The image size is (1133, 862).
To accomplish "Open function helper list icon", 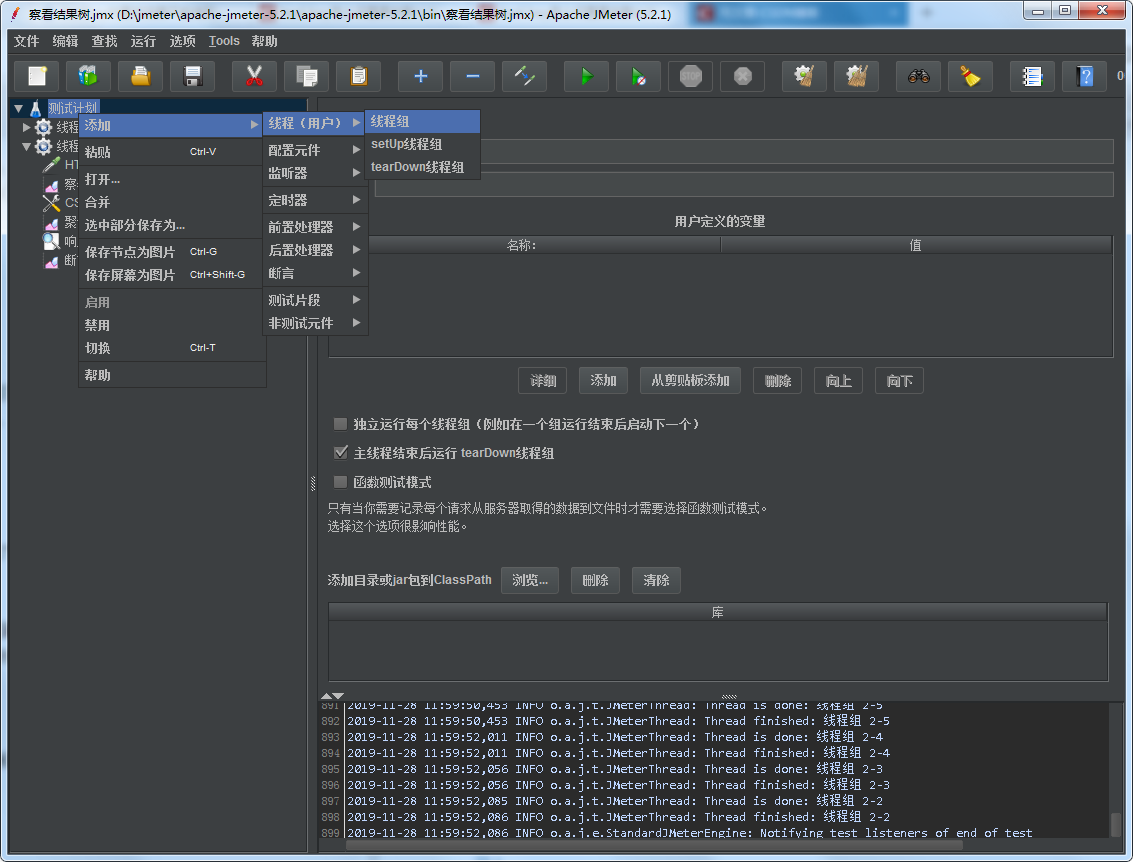I will coord(1033,76).
